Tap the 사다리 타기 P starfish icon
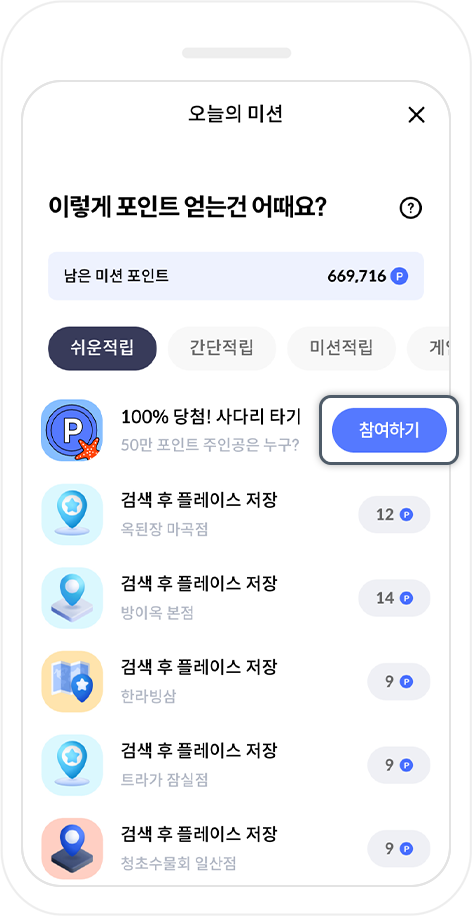 [x=72, y=430]
